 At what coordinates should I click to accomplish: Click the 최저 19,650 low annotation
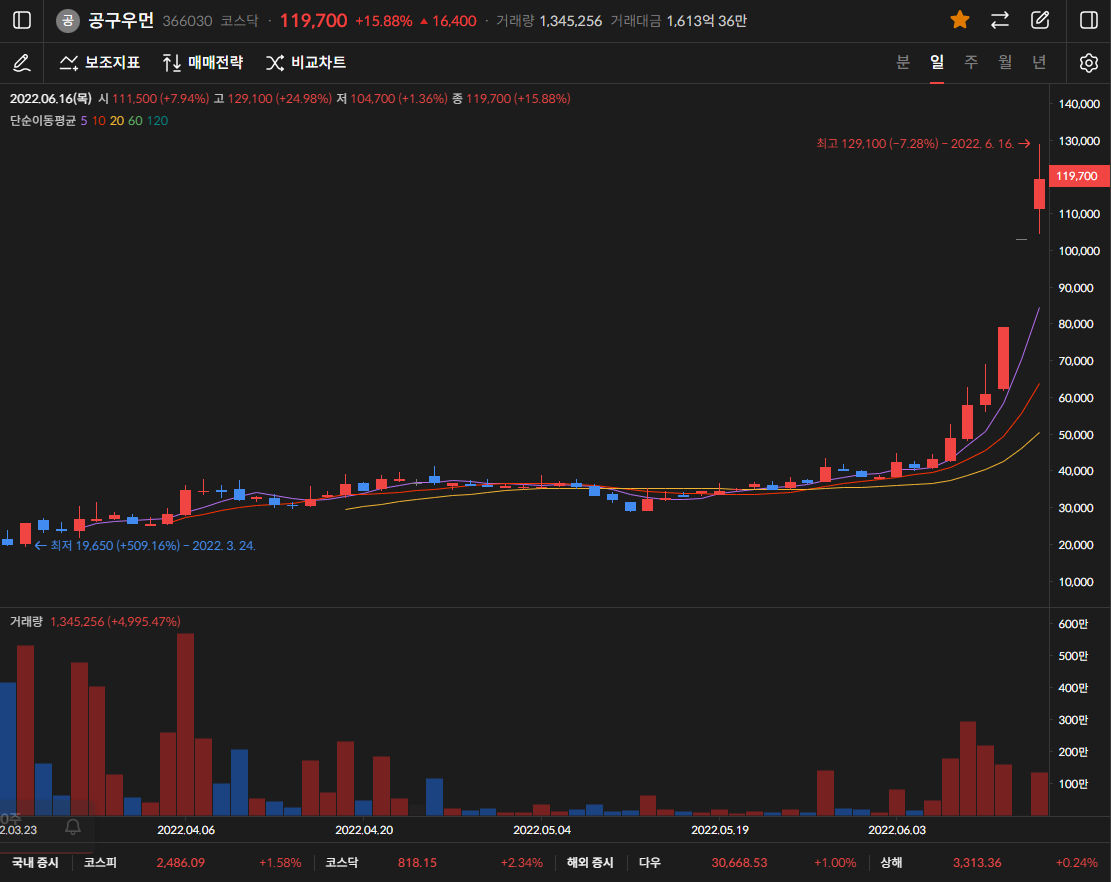(x=145, y=545)
